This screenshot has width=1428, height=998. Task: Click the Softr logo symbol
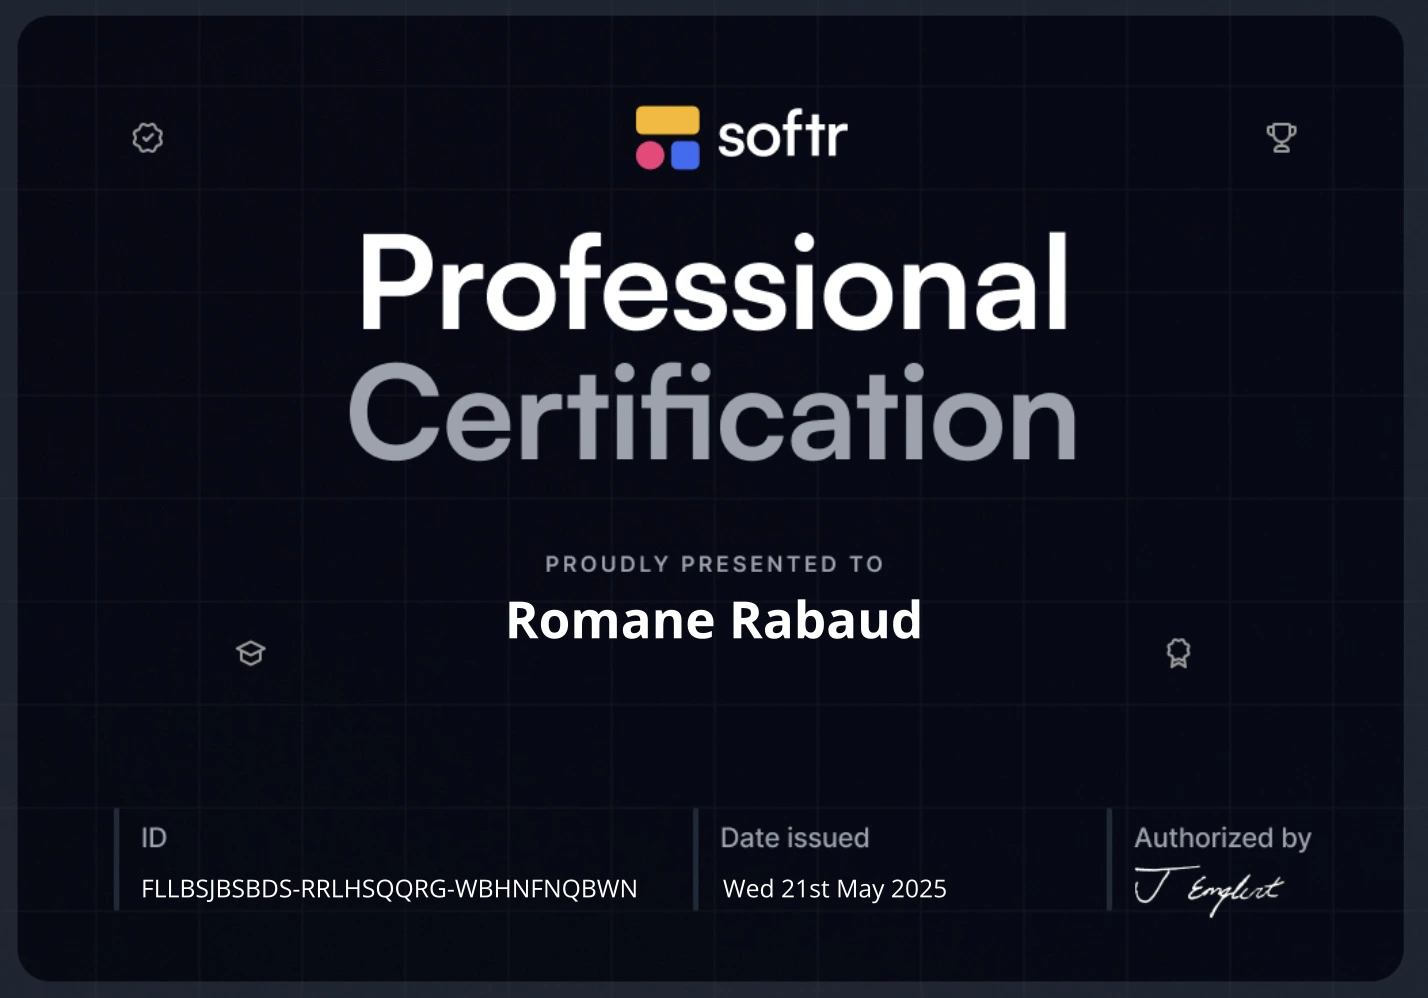667,138
